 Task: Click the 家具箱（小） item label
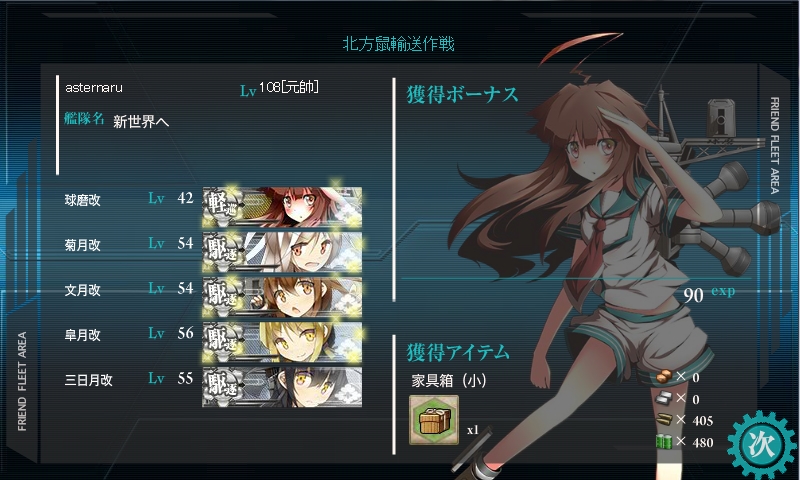[449, 380]
